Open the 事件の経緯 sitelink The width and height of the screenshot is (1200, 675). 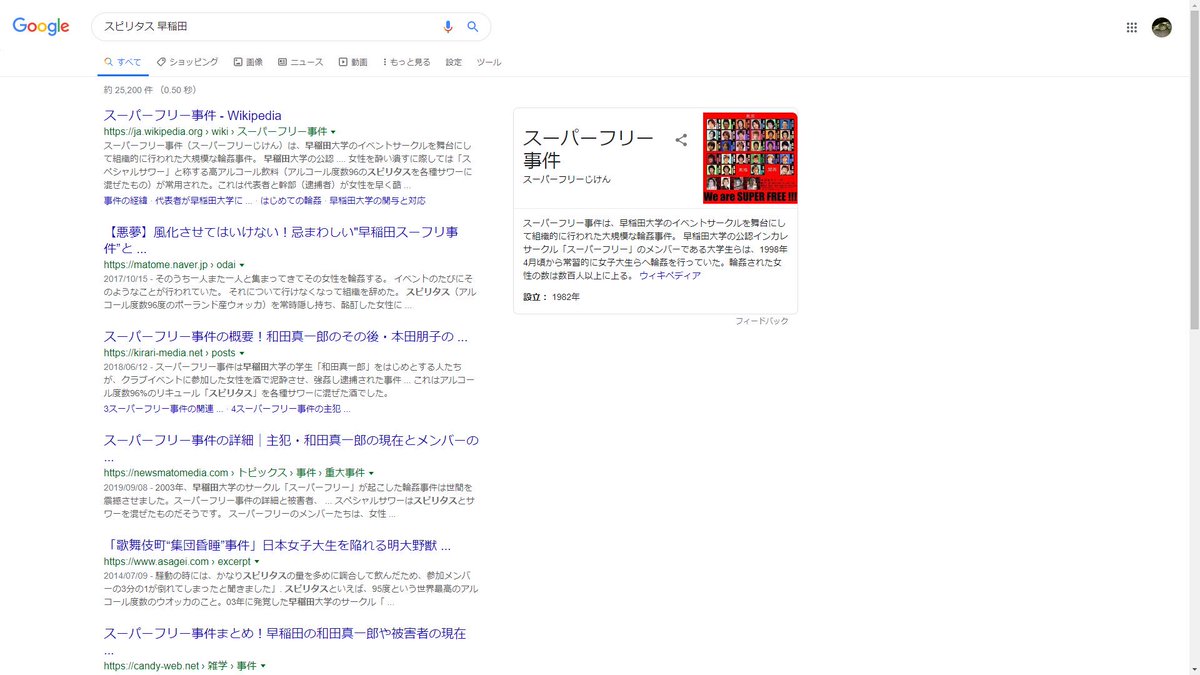pyautogui.click(x=125, y=200)
